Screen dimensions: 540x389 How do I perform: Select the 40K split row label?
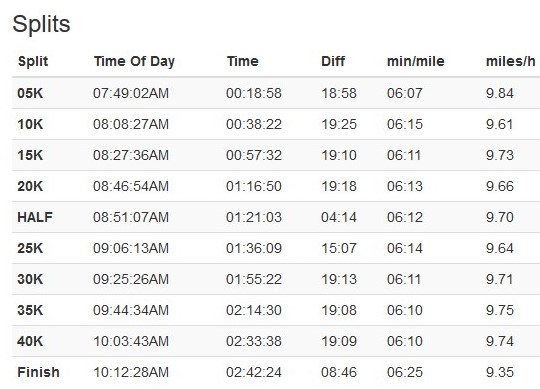click(30, 341)
